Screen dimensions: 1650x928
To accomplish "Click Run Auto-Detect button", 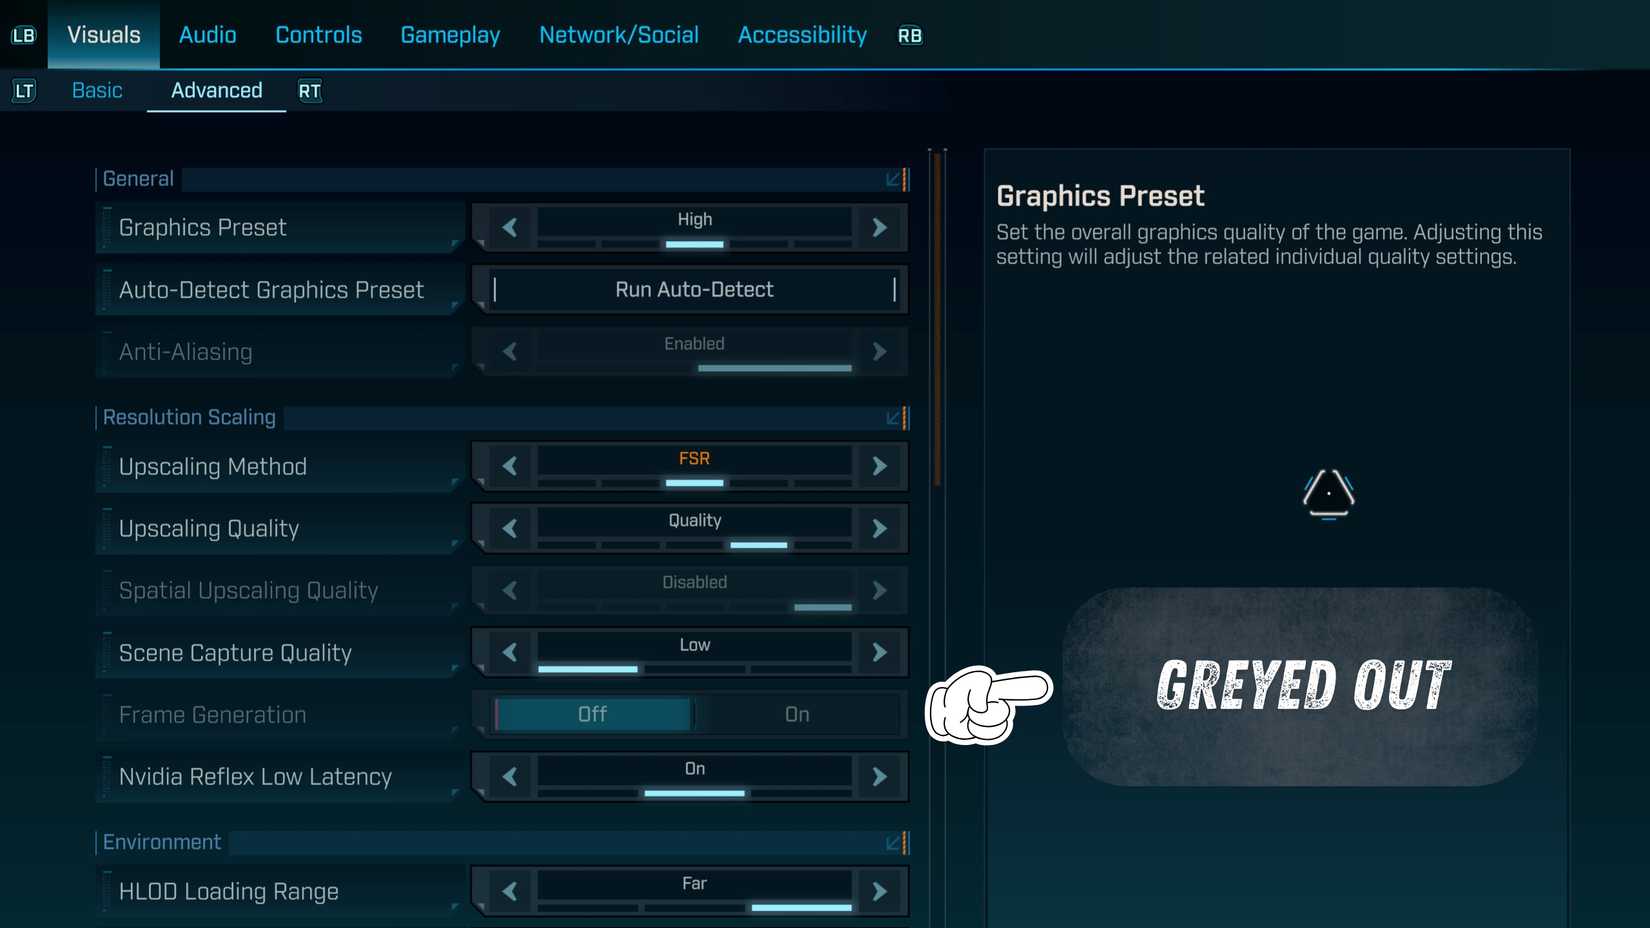I will [x=694, y=290].
